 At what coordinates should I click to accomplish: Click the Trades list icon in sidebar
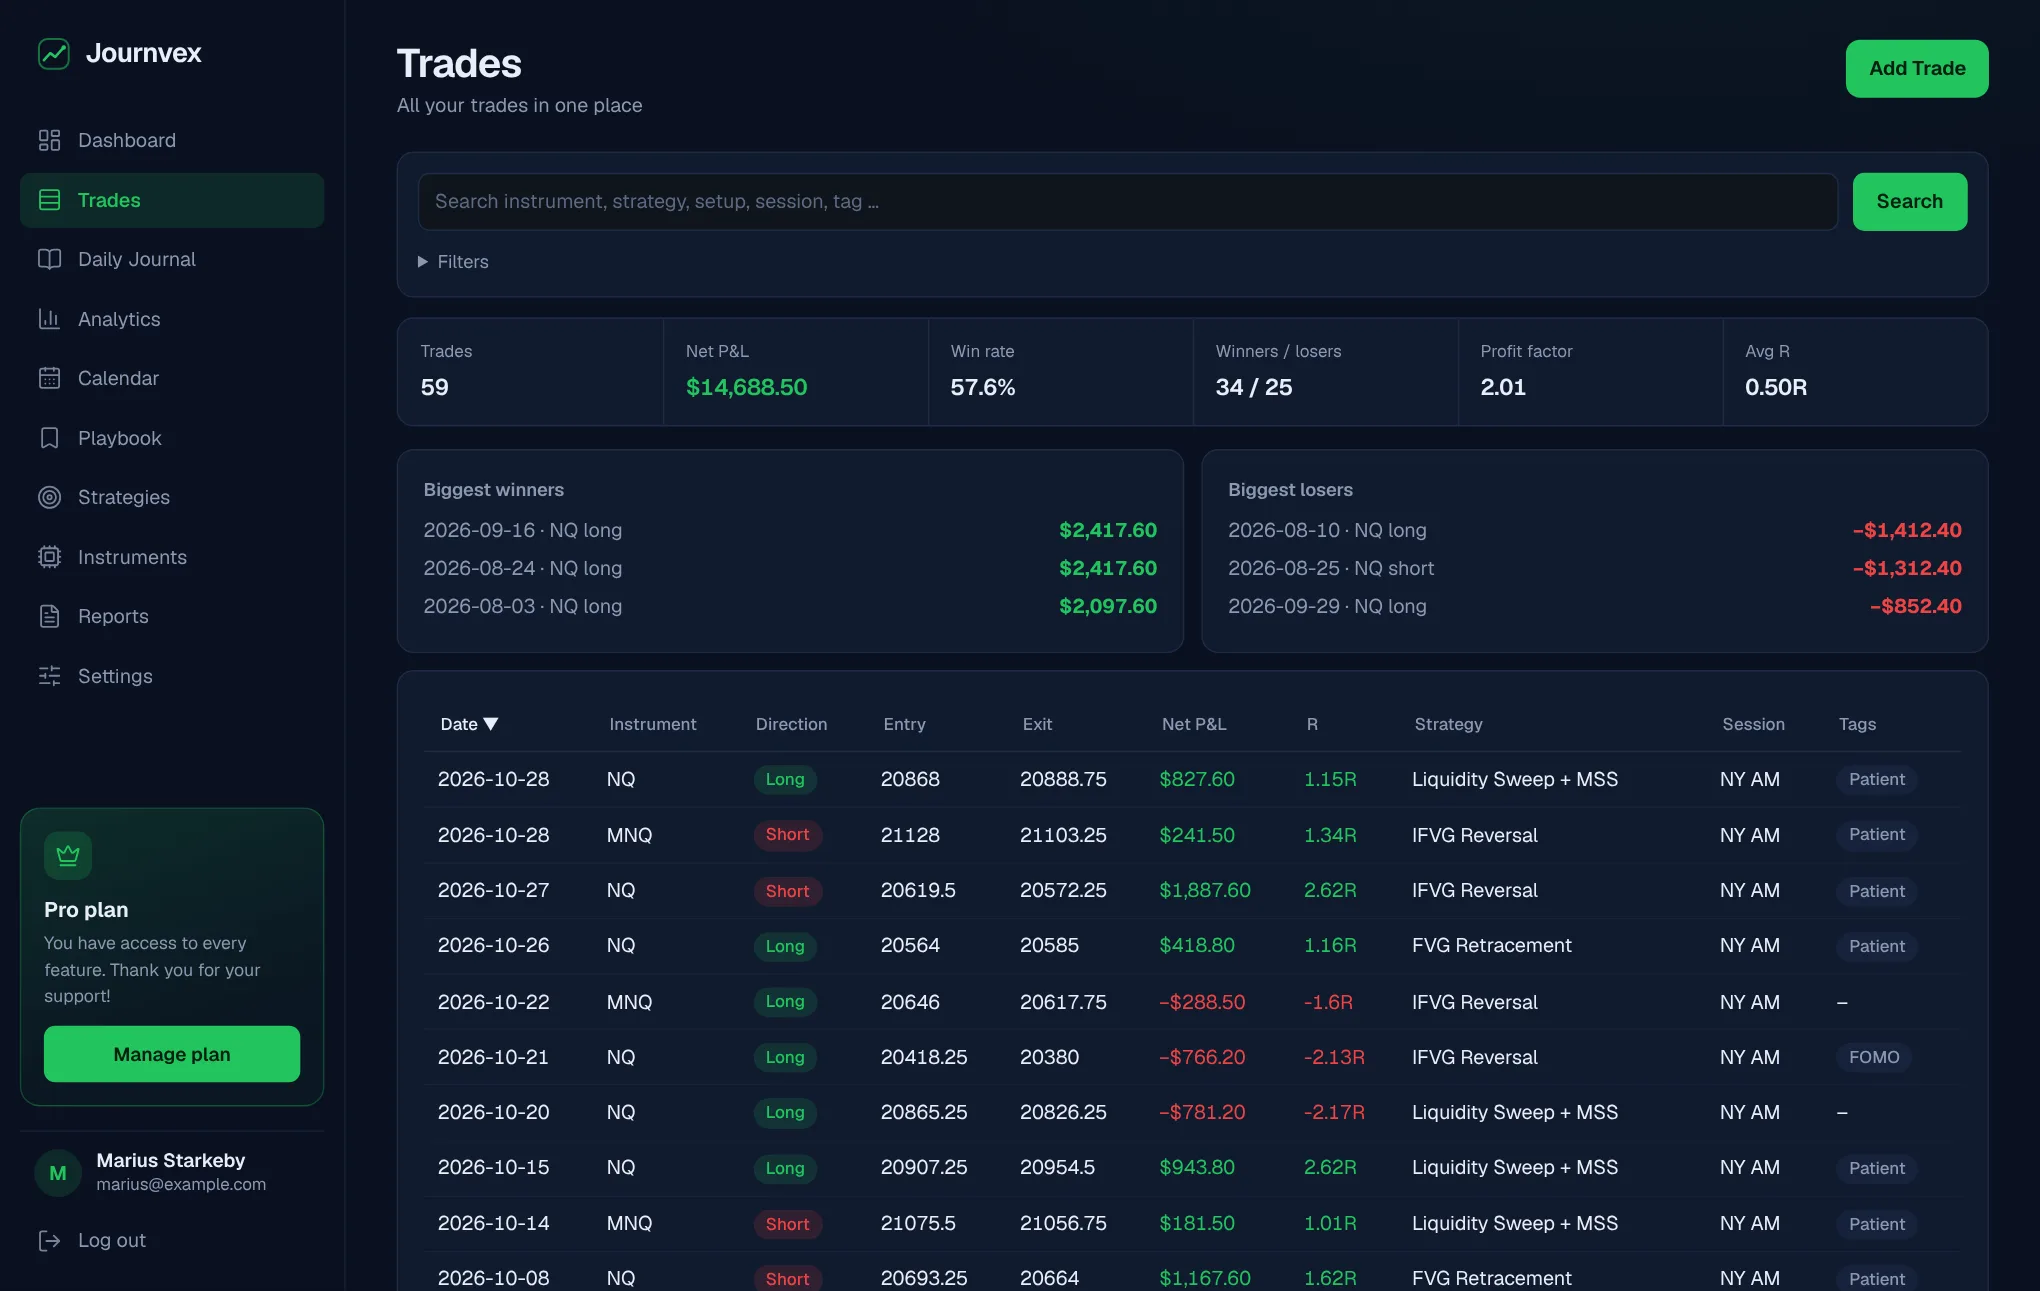click(49, 200)
